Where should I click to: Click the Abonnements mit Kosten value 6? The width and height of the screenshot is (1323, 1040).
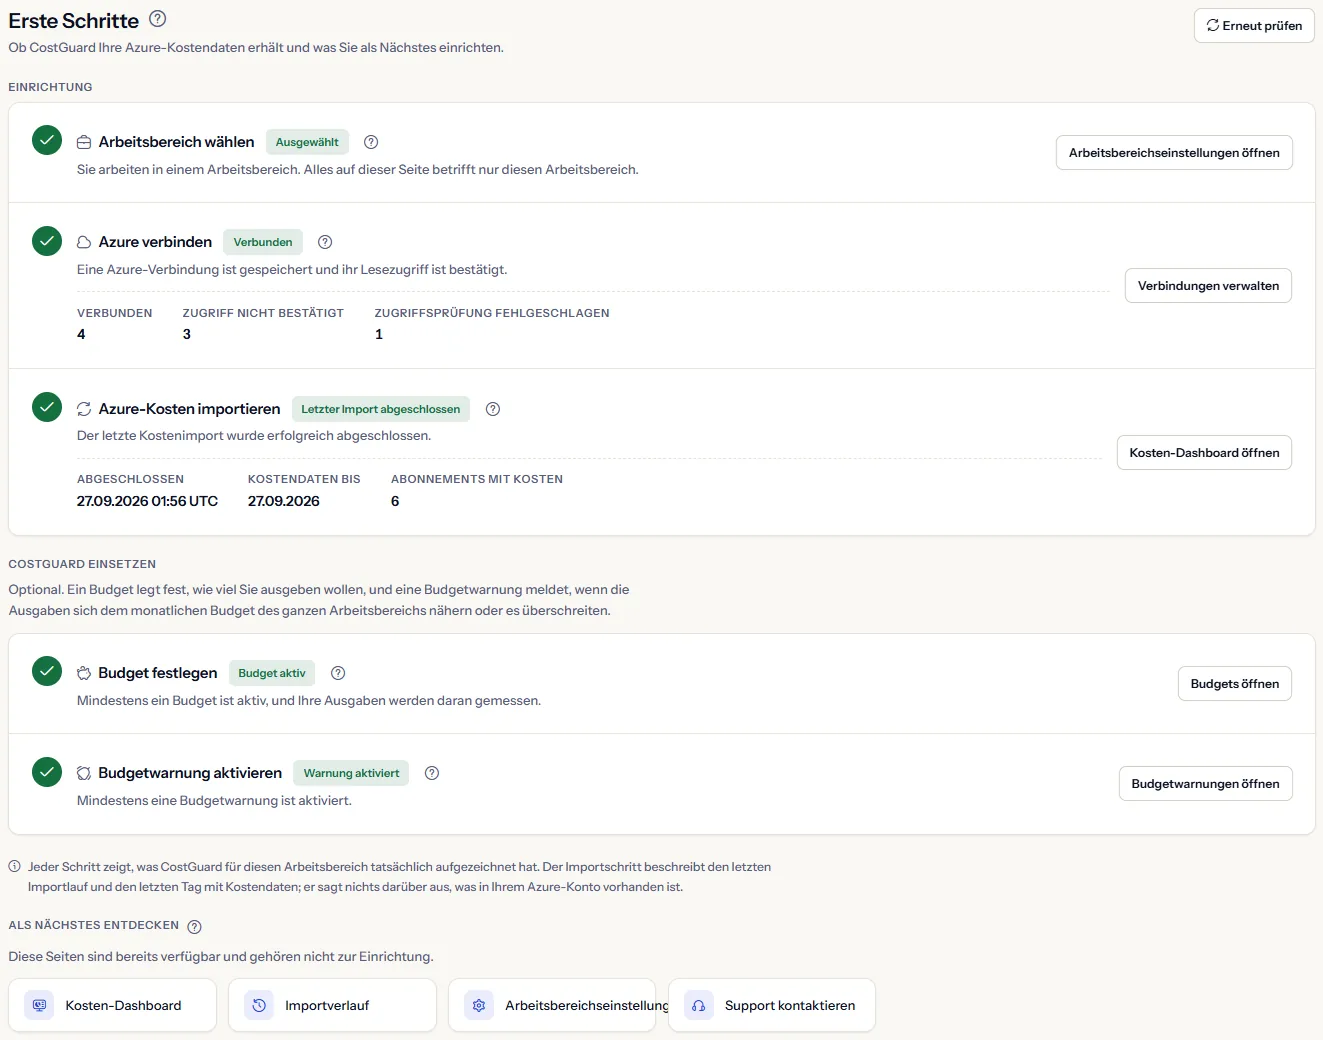395,501
